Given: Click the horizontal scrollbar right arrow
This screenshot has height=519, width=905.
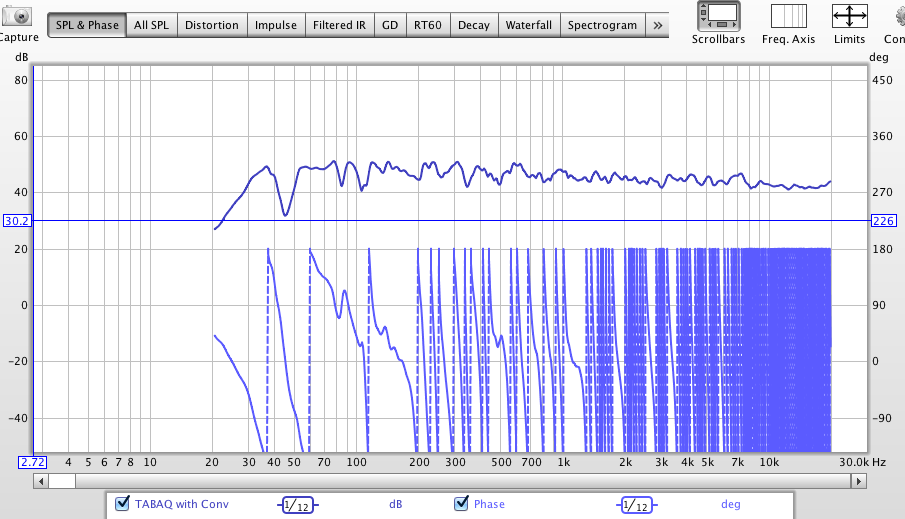Looking at the screenshot, I should (x=859, y=481).
